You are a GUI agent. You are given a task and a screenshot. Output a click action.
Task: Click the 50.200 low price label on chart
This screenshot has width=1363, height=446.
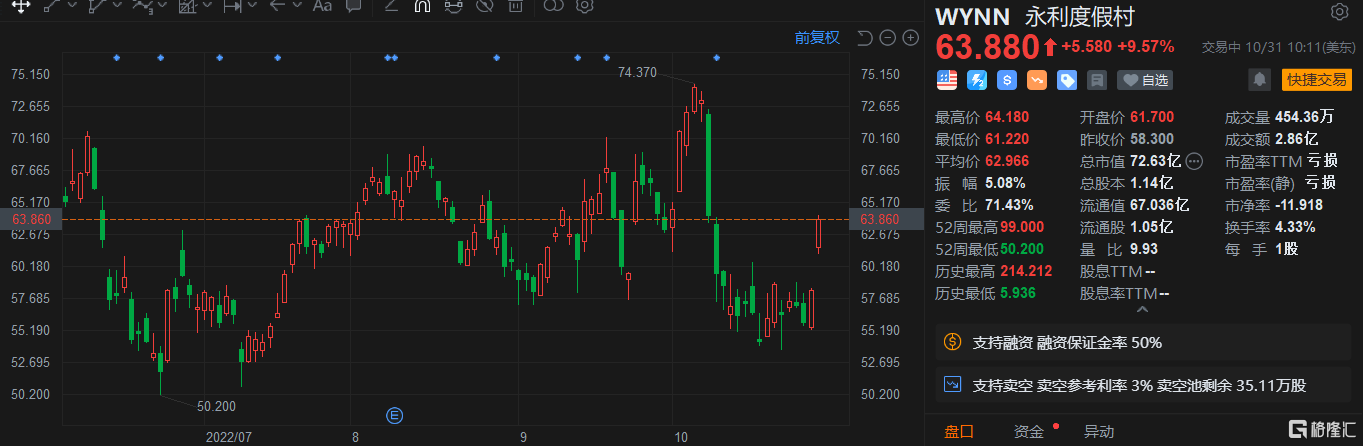(216, 406)
